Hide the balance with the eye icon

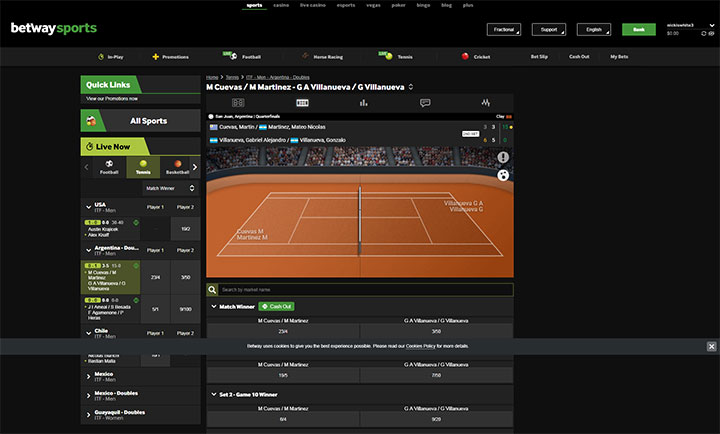click(x=711, y=34)
